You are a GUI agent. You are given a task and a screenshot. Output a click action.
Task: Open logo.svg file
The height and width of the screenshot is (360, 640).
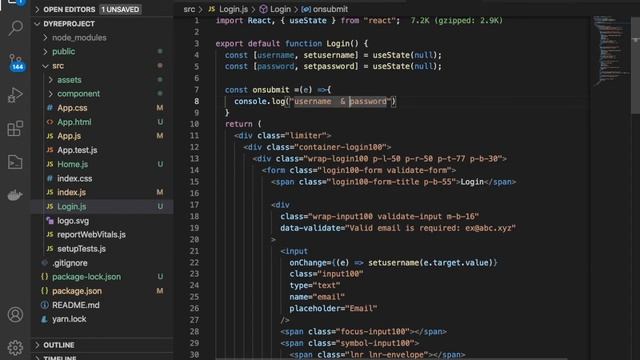pyautogui.click(x=103, y=220)
